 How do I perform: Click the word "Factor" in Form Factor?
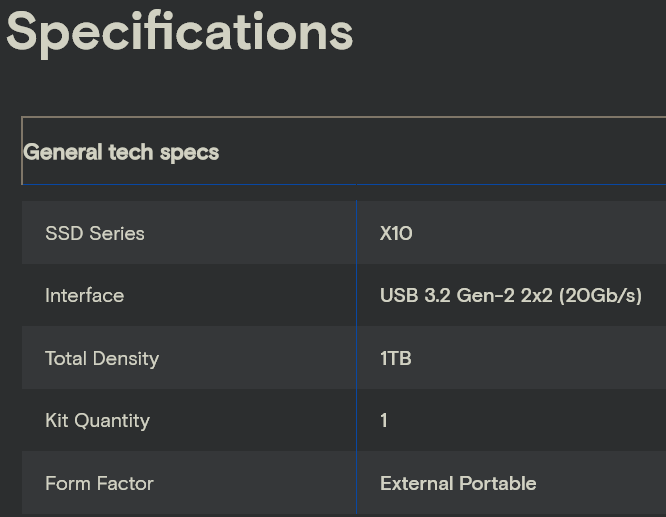126,483
